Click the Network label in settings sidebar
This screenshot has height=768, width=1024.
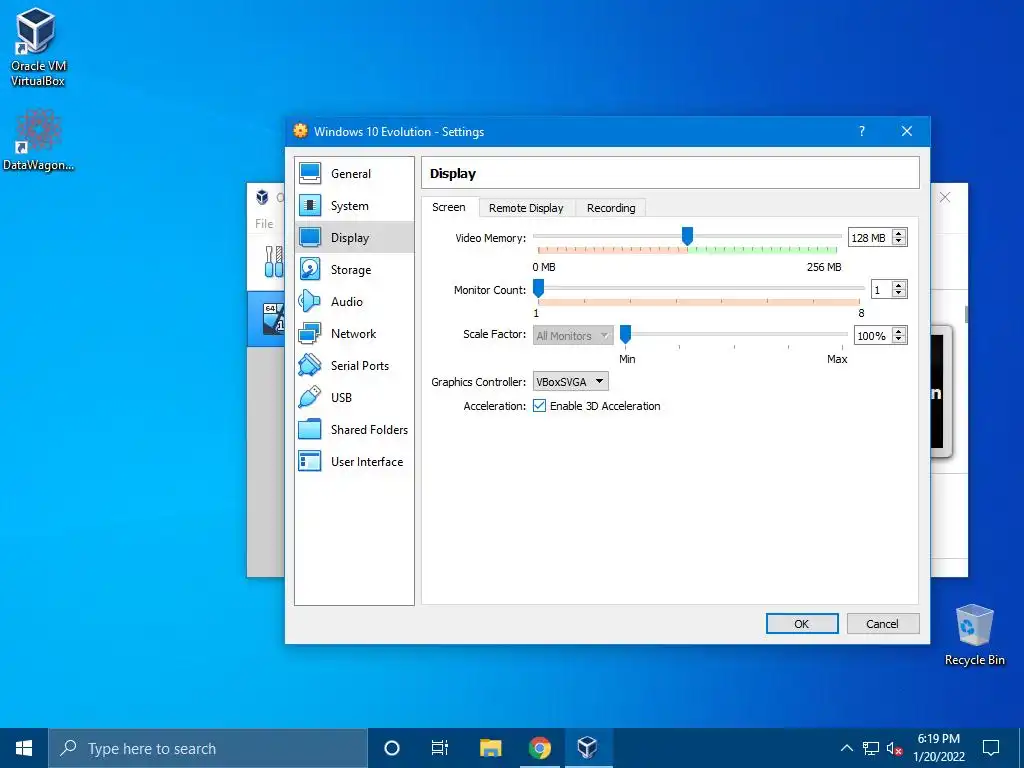(353, 334)
